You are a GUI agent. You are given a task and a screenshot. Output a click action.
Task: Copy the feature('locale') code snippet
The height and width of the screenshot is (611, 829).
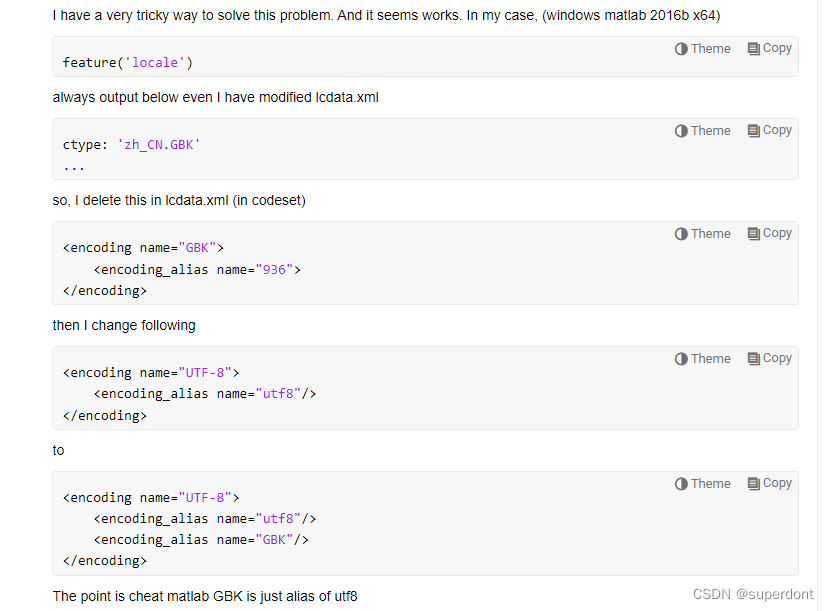point(769,49)
